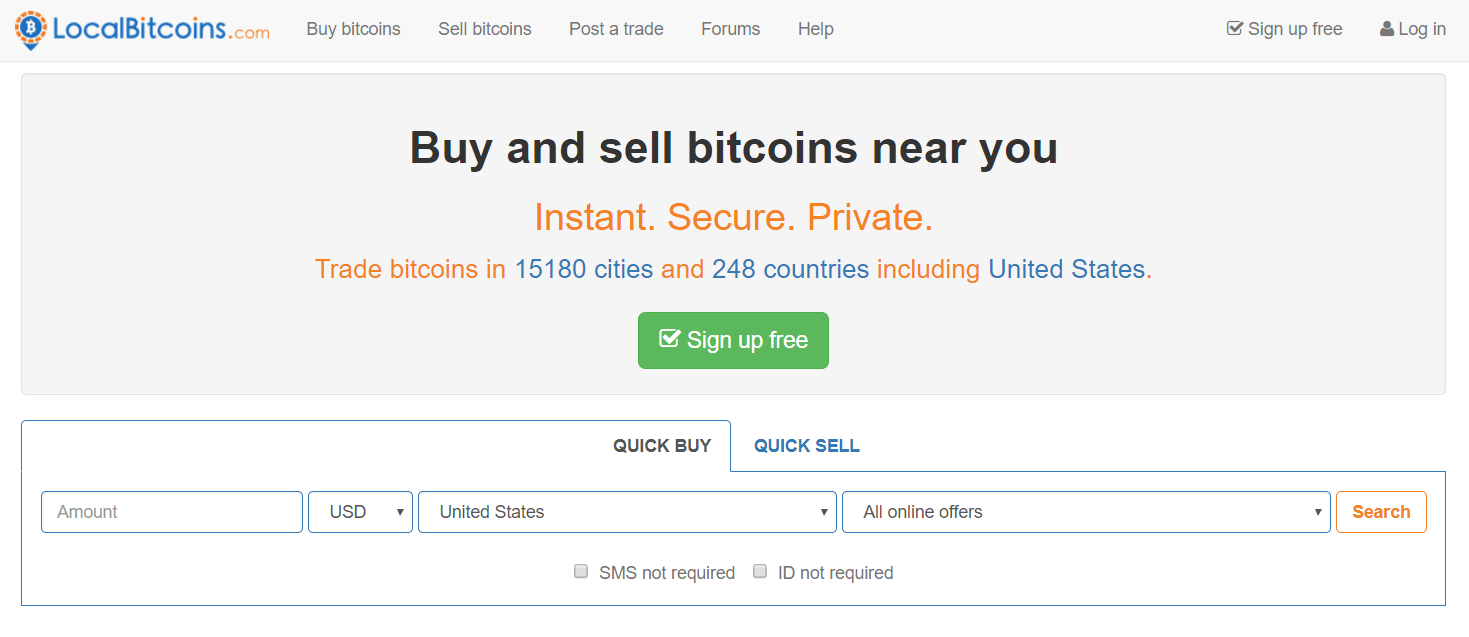Open Post a trade page
The width and height of the screenshot is (1469, 637).
coord(616,29)
